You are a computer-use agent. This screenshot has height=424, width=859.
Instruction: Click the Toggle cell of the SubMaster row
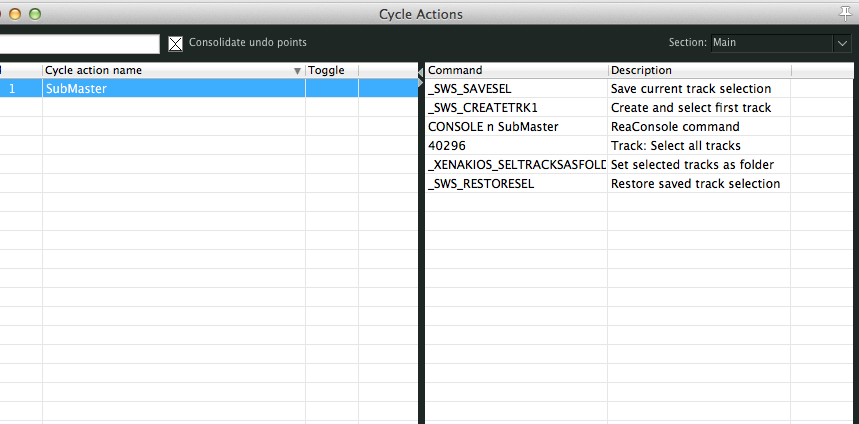pyautogui.click(x=331, y=89)
